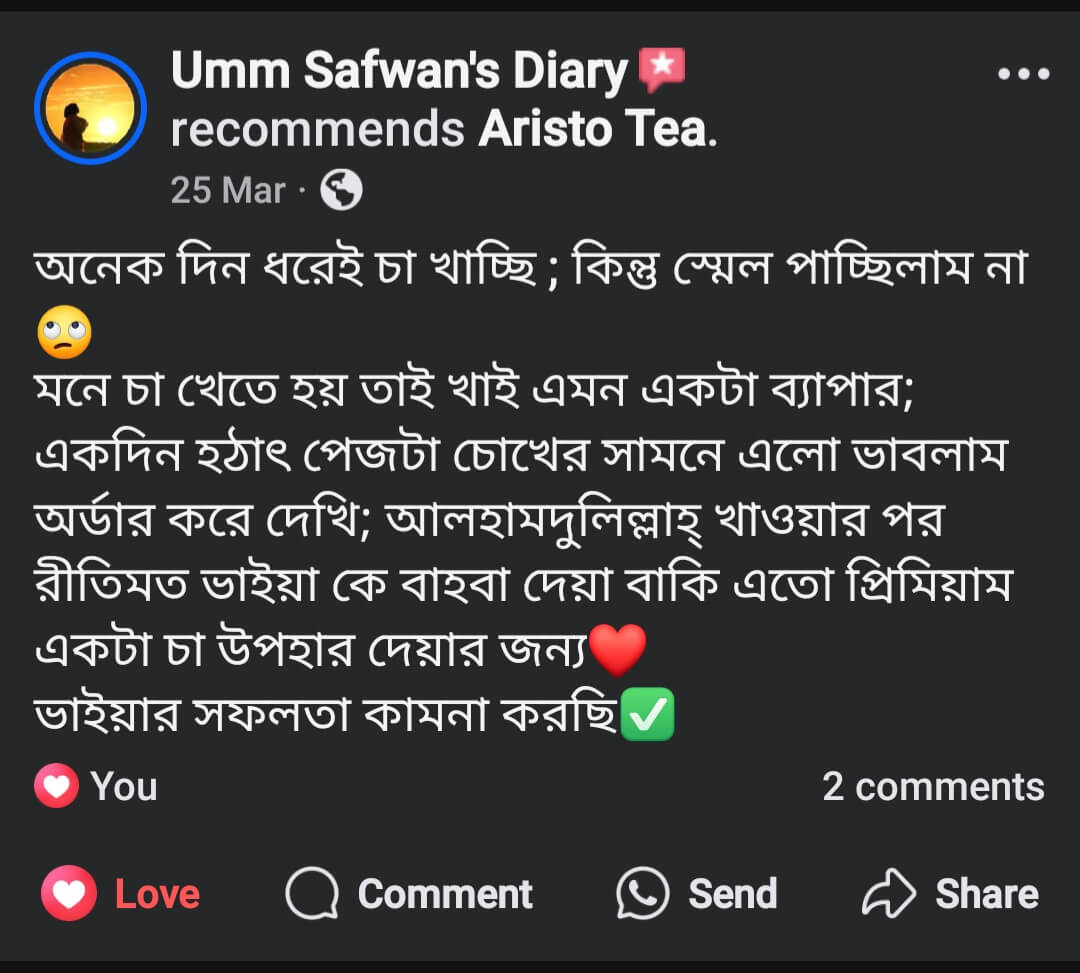Click the Share arrow icon

[x=888, y=893]
